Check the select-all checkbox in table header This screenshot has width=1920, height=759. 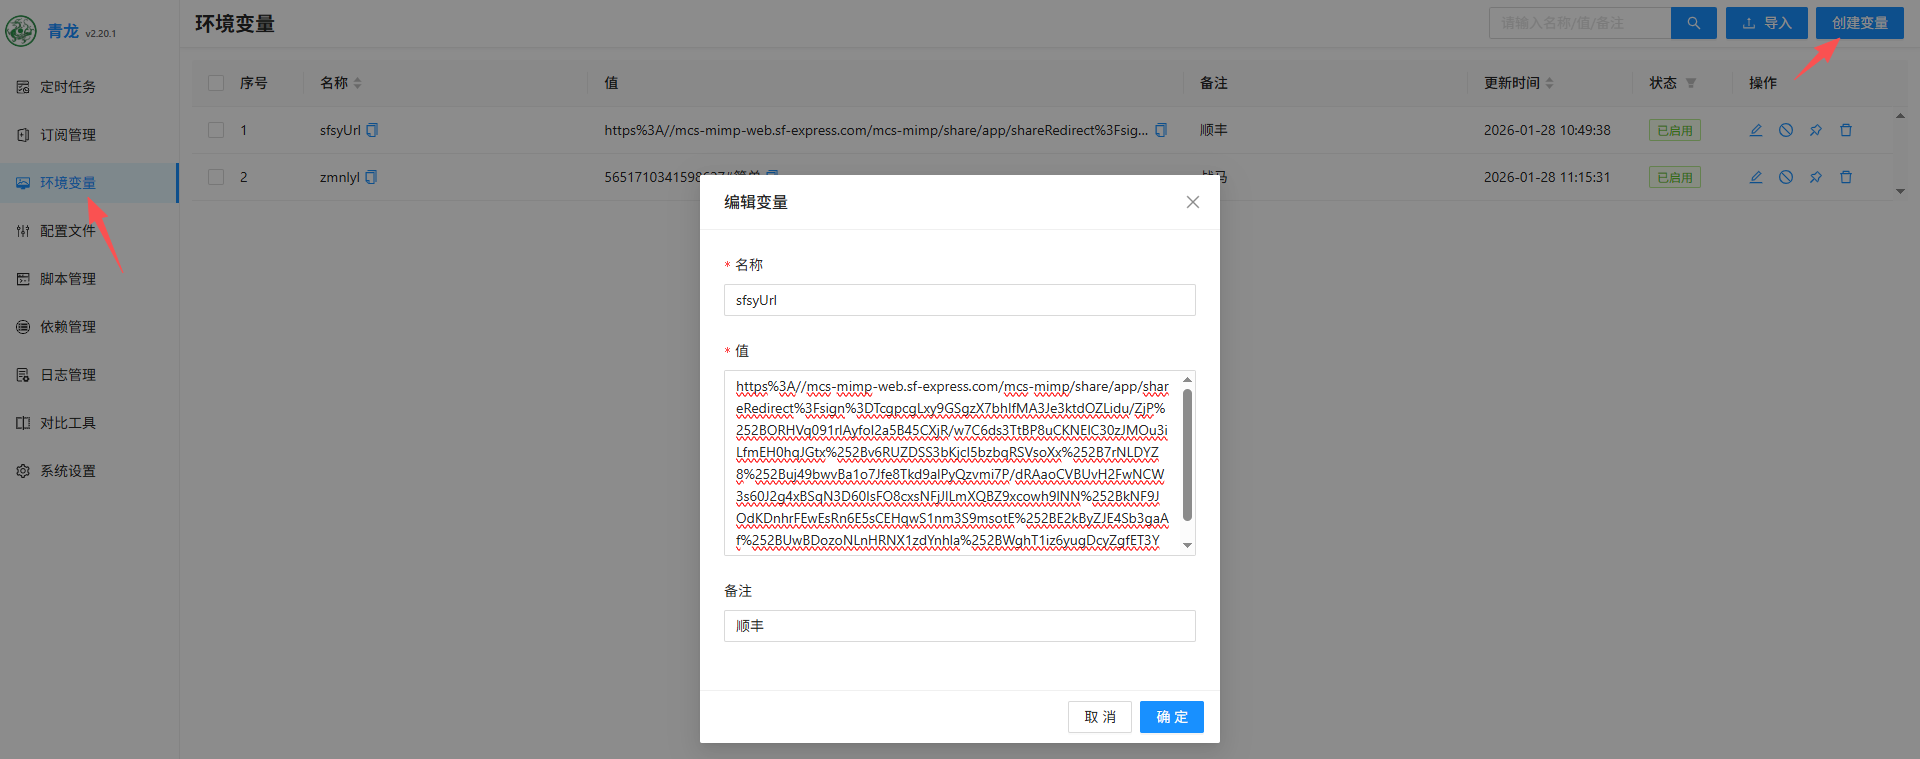[x=216, y=83]
